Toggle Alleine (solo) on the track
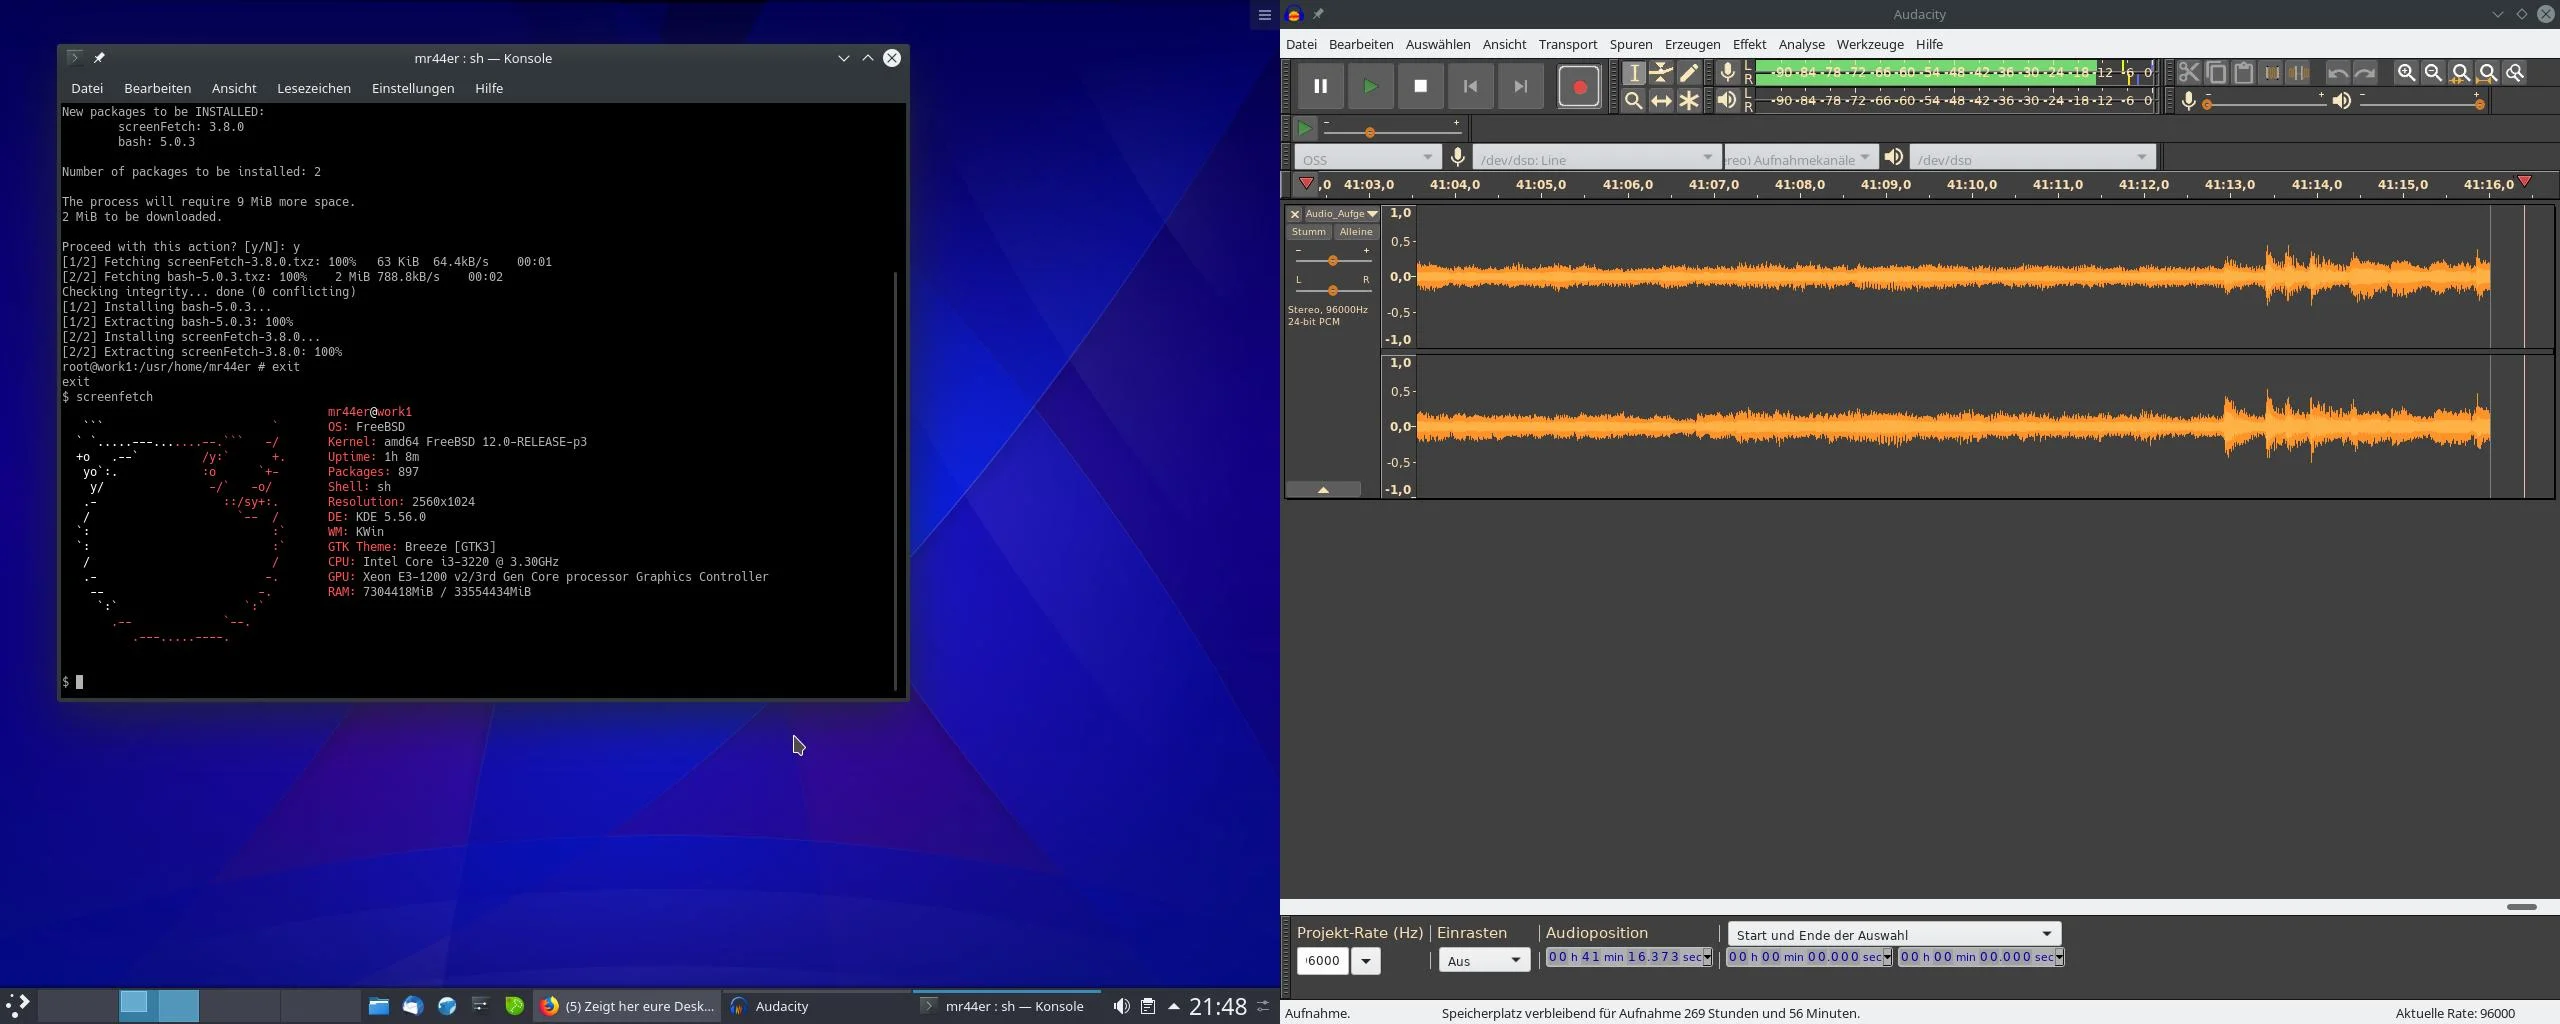Viewport: 2560px width, 1024px height. (1356, 232)
